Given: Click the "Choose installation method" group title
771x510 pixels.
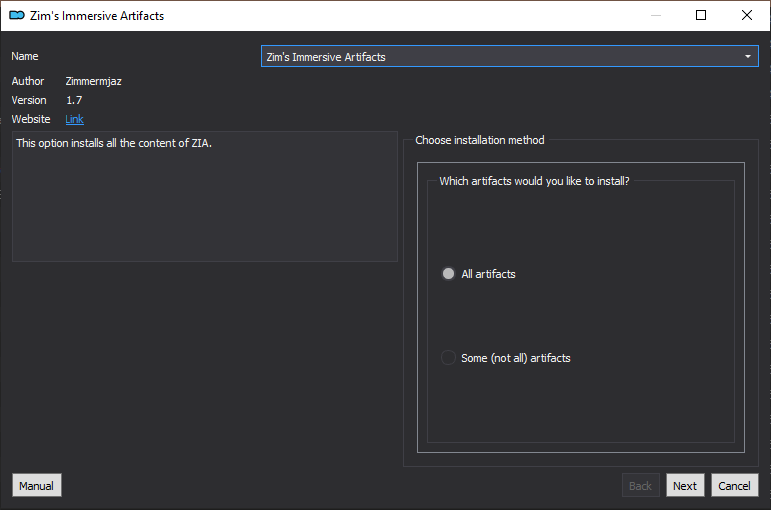Looking at the screenshot, I should click(479, 140).
